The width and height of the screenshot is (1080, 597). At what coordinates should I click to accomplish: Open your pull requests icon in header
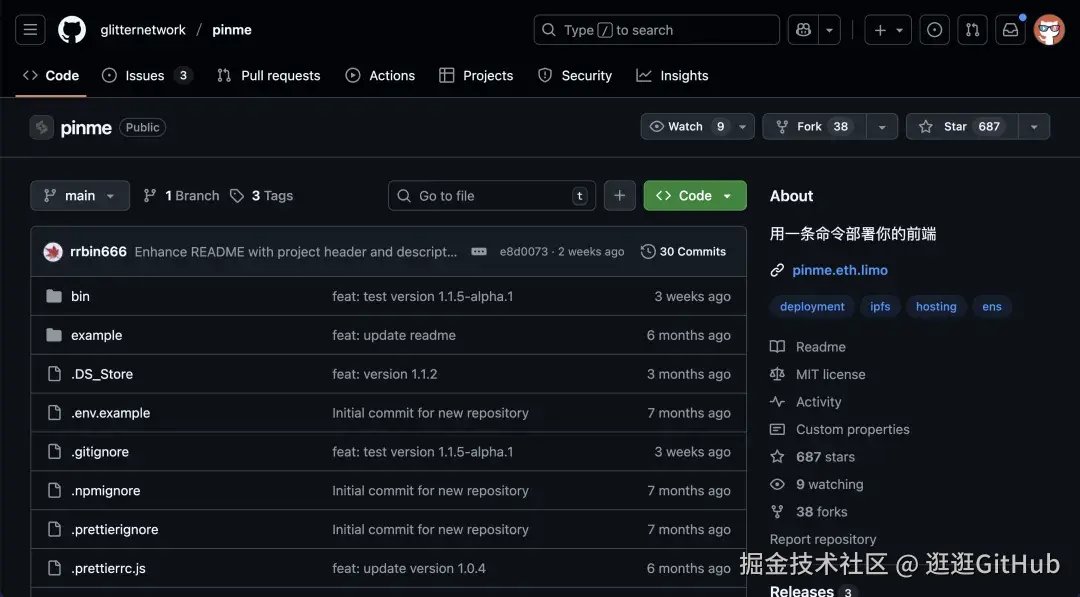pyautogui.click(x=973, y=30)
